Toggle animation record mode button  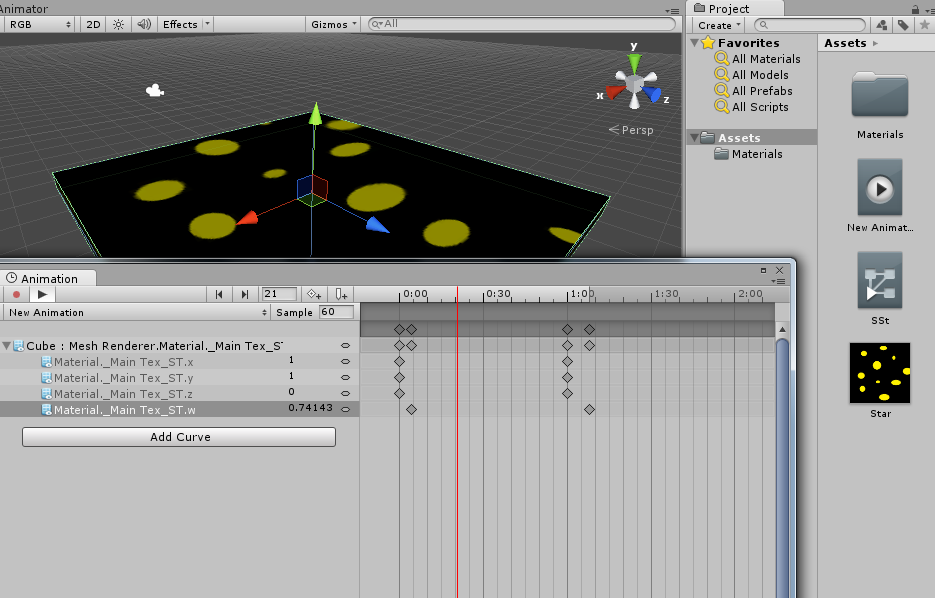pos(17,295)
